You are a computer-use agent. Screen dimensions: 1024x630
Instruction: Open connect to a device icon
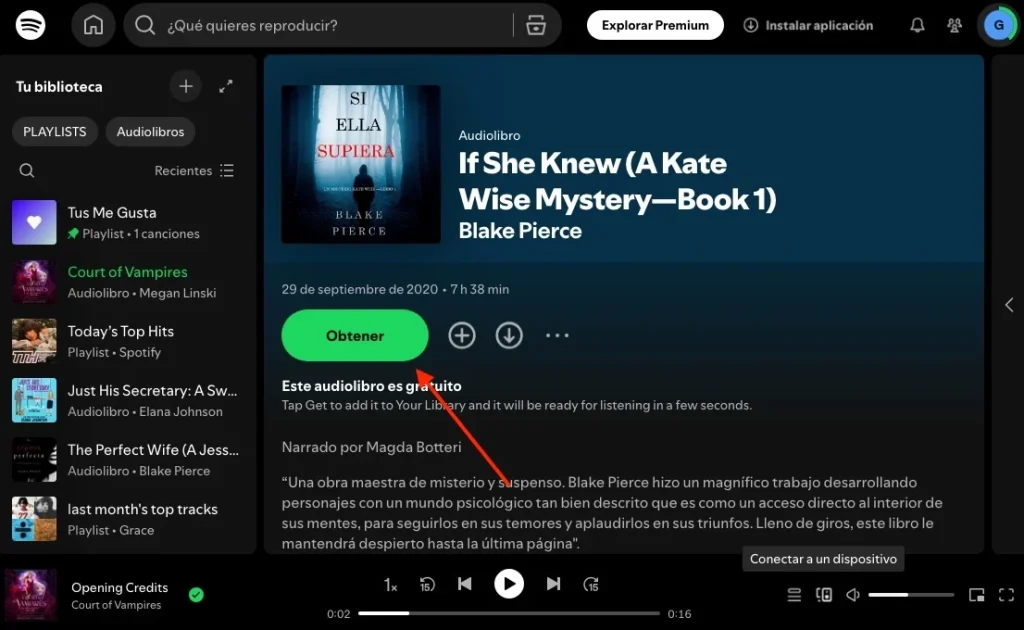coord(824,595)
